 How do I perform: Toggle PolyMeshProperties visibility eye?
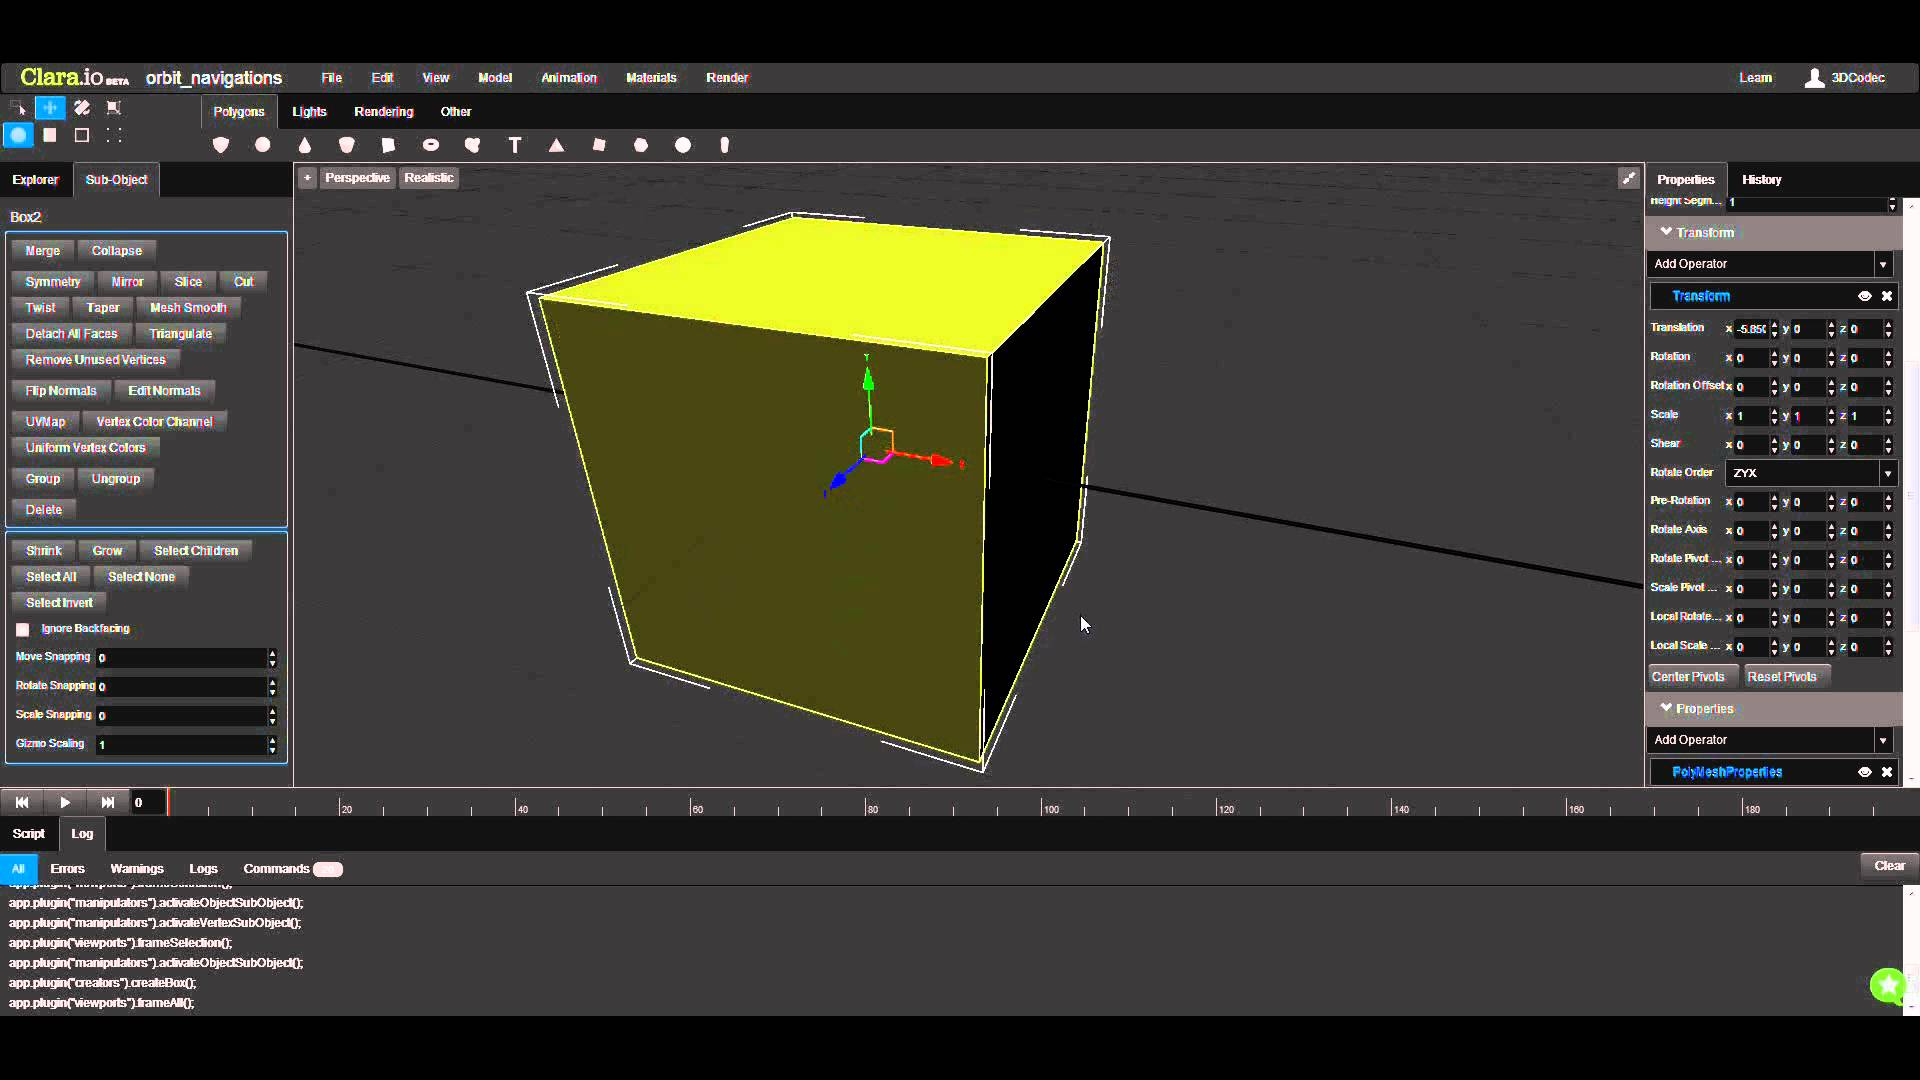1864,772
